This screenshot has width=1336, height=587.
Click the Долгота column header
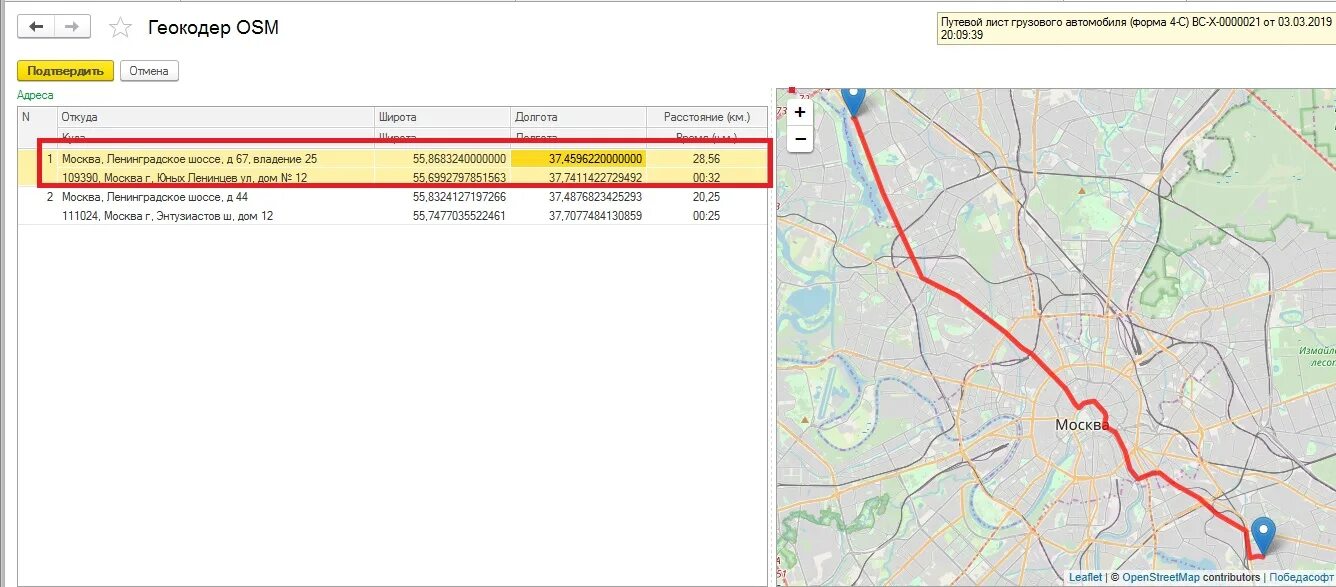(x=578, y=117)
